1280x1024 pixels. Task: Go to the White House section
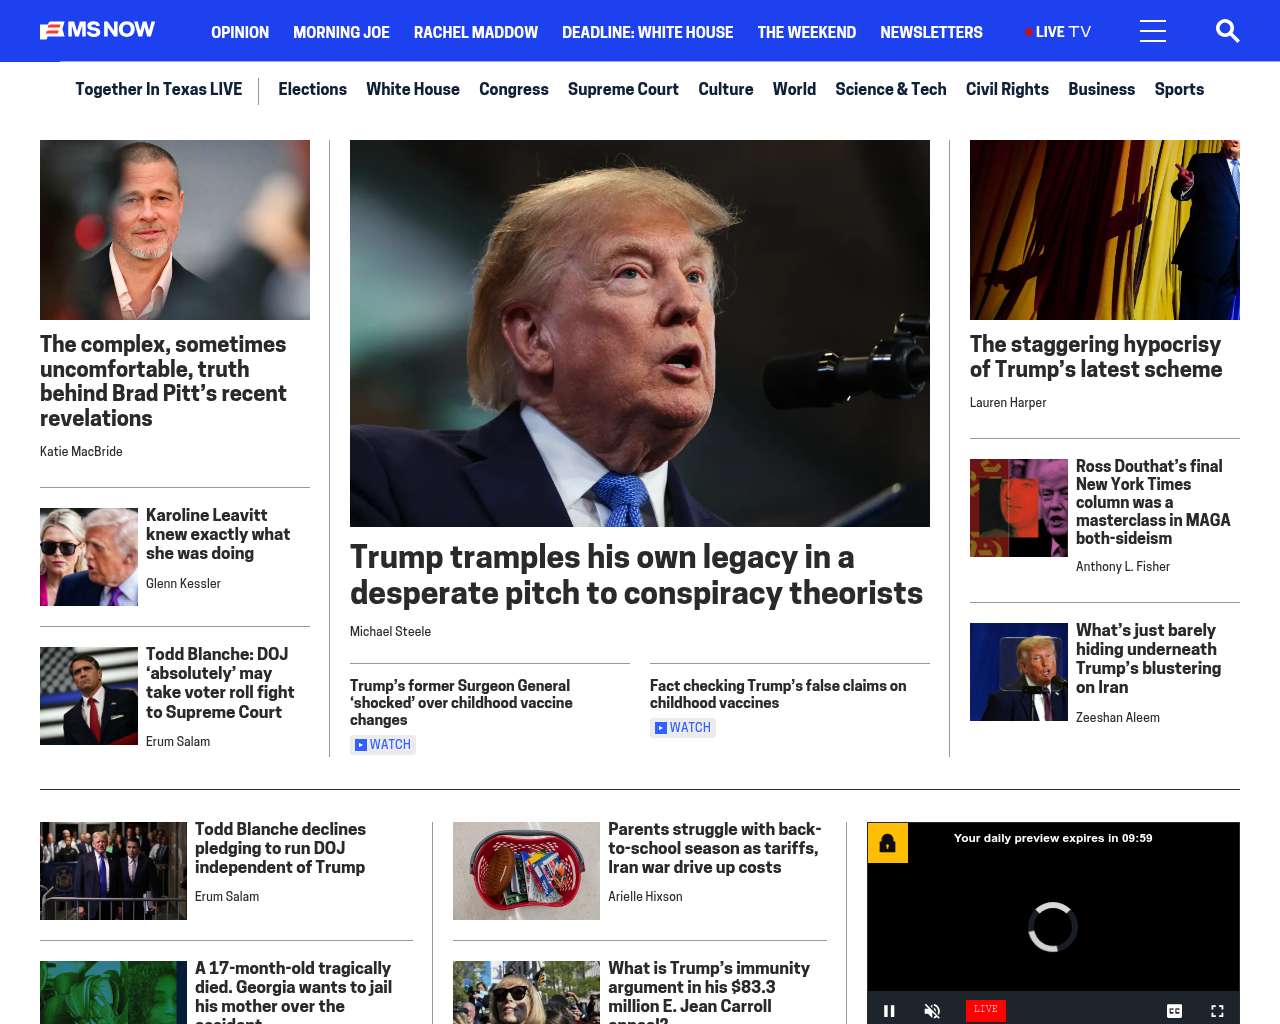413,89
